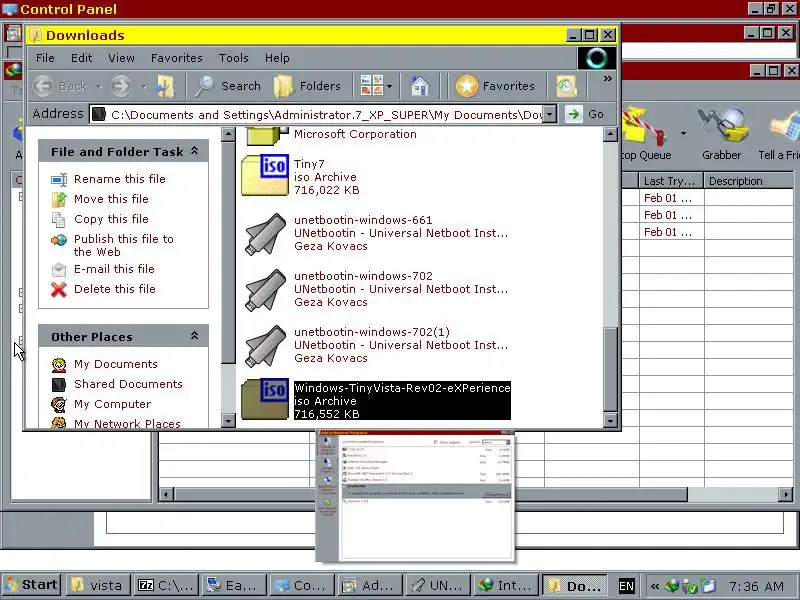Collapse the Other Places panel
Screen dimensions: 800x600
194,336
